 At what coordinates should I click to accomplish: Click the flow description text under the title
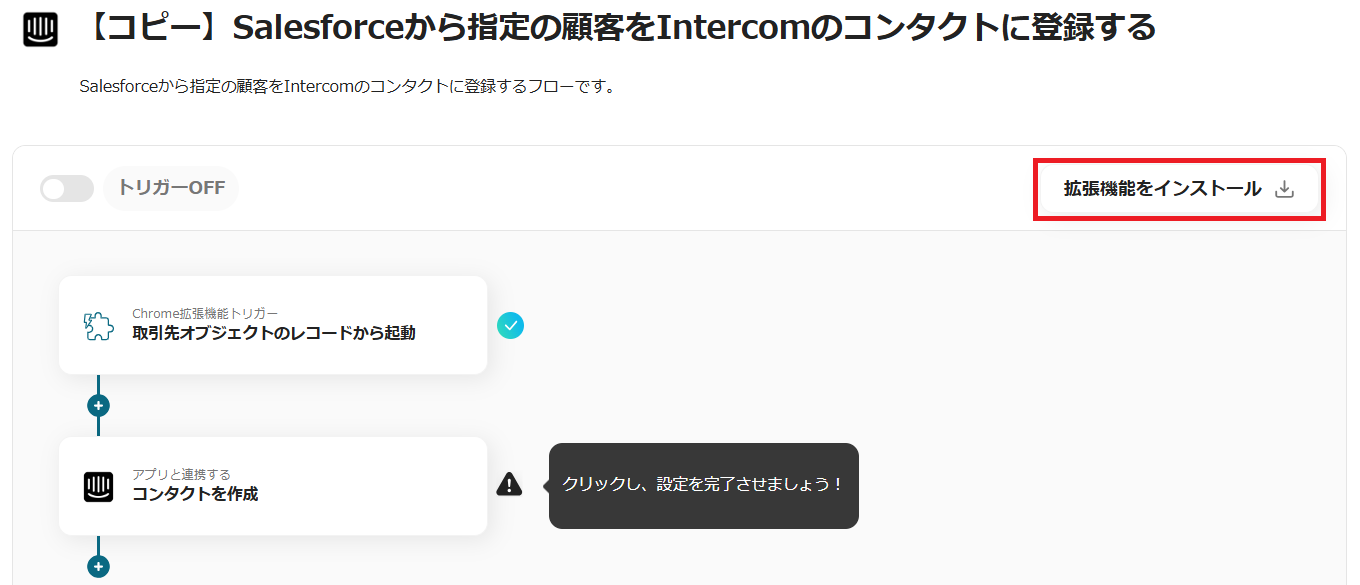(347, 87)
